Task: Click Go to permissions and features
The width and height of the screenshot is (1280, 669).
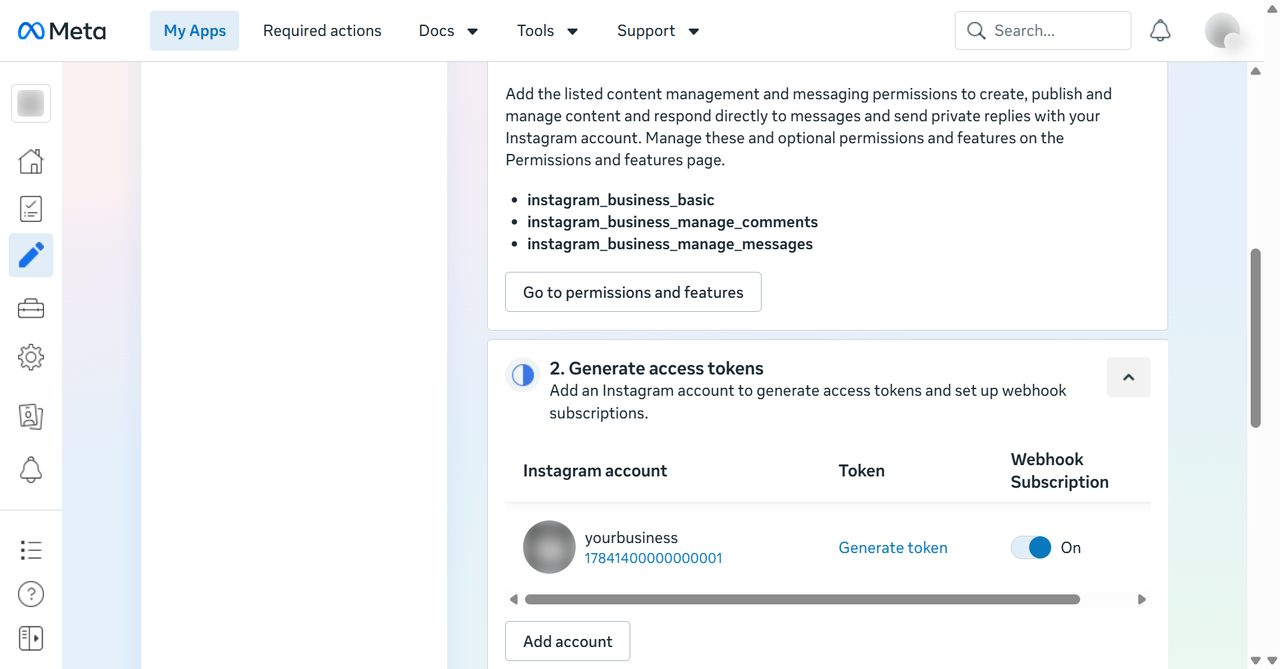Action: point(633,292)
